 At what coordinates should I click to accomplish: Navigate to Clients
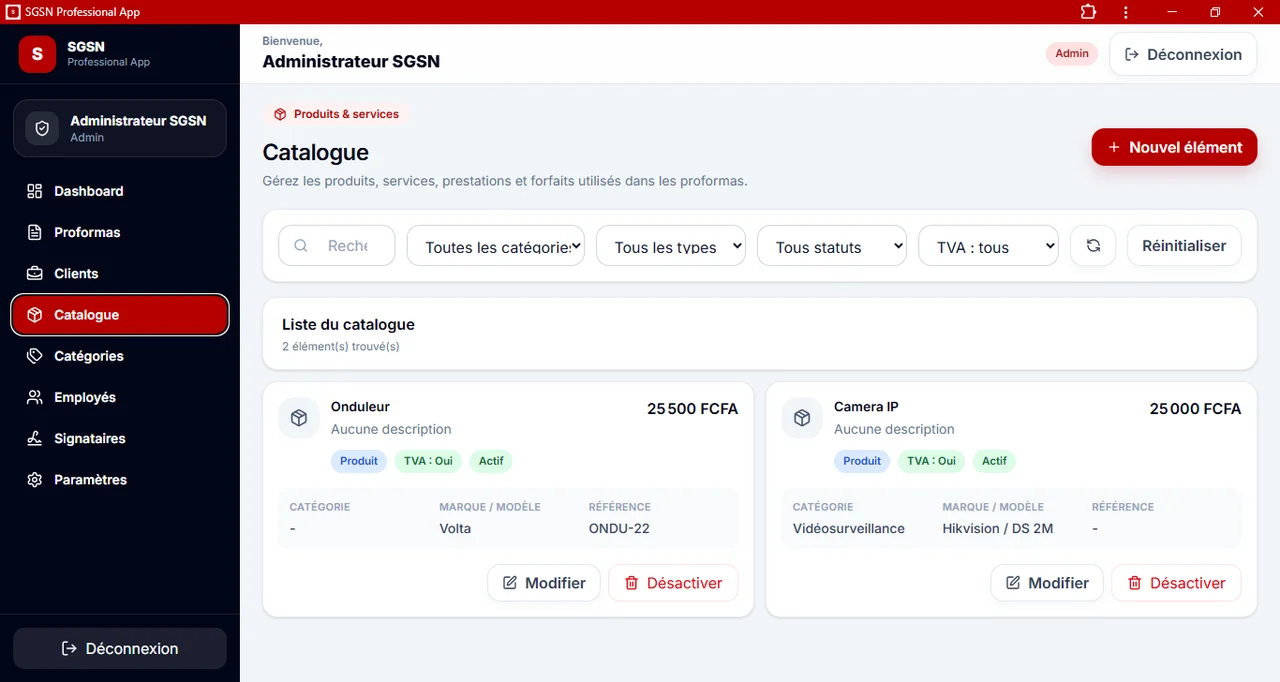coord(120,273)
